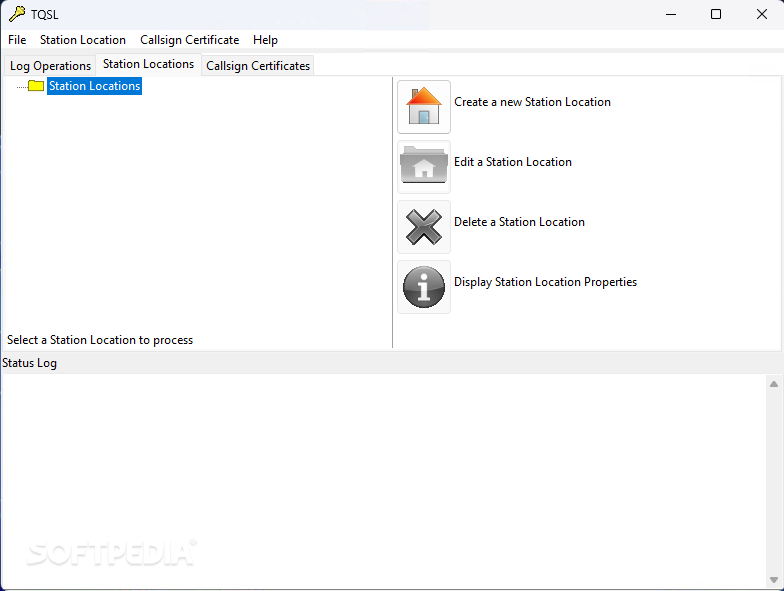Switch to the Callsign Certificates tab
Viewport: 784px width, 591px height.
click(x=258, y=66)
